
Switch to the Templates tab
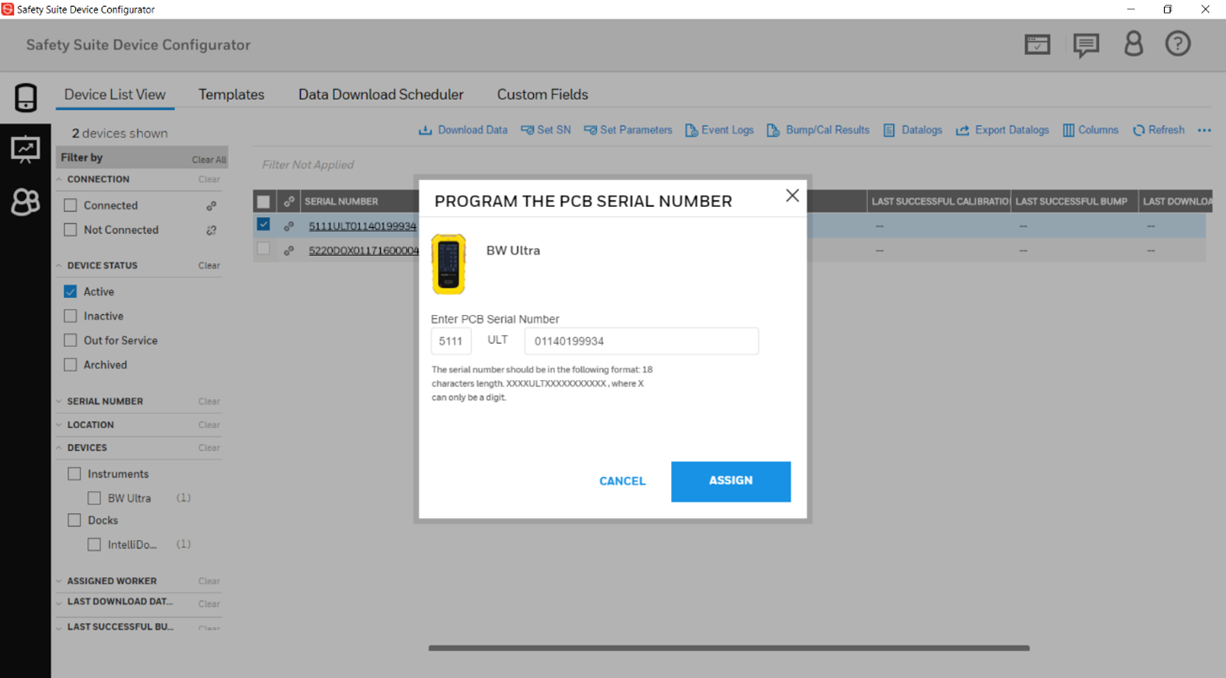tap(231, 94)
